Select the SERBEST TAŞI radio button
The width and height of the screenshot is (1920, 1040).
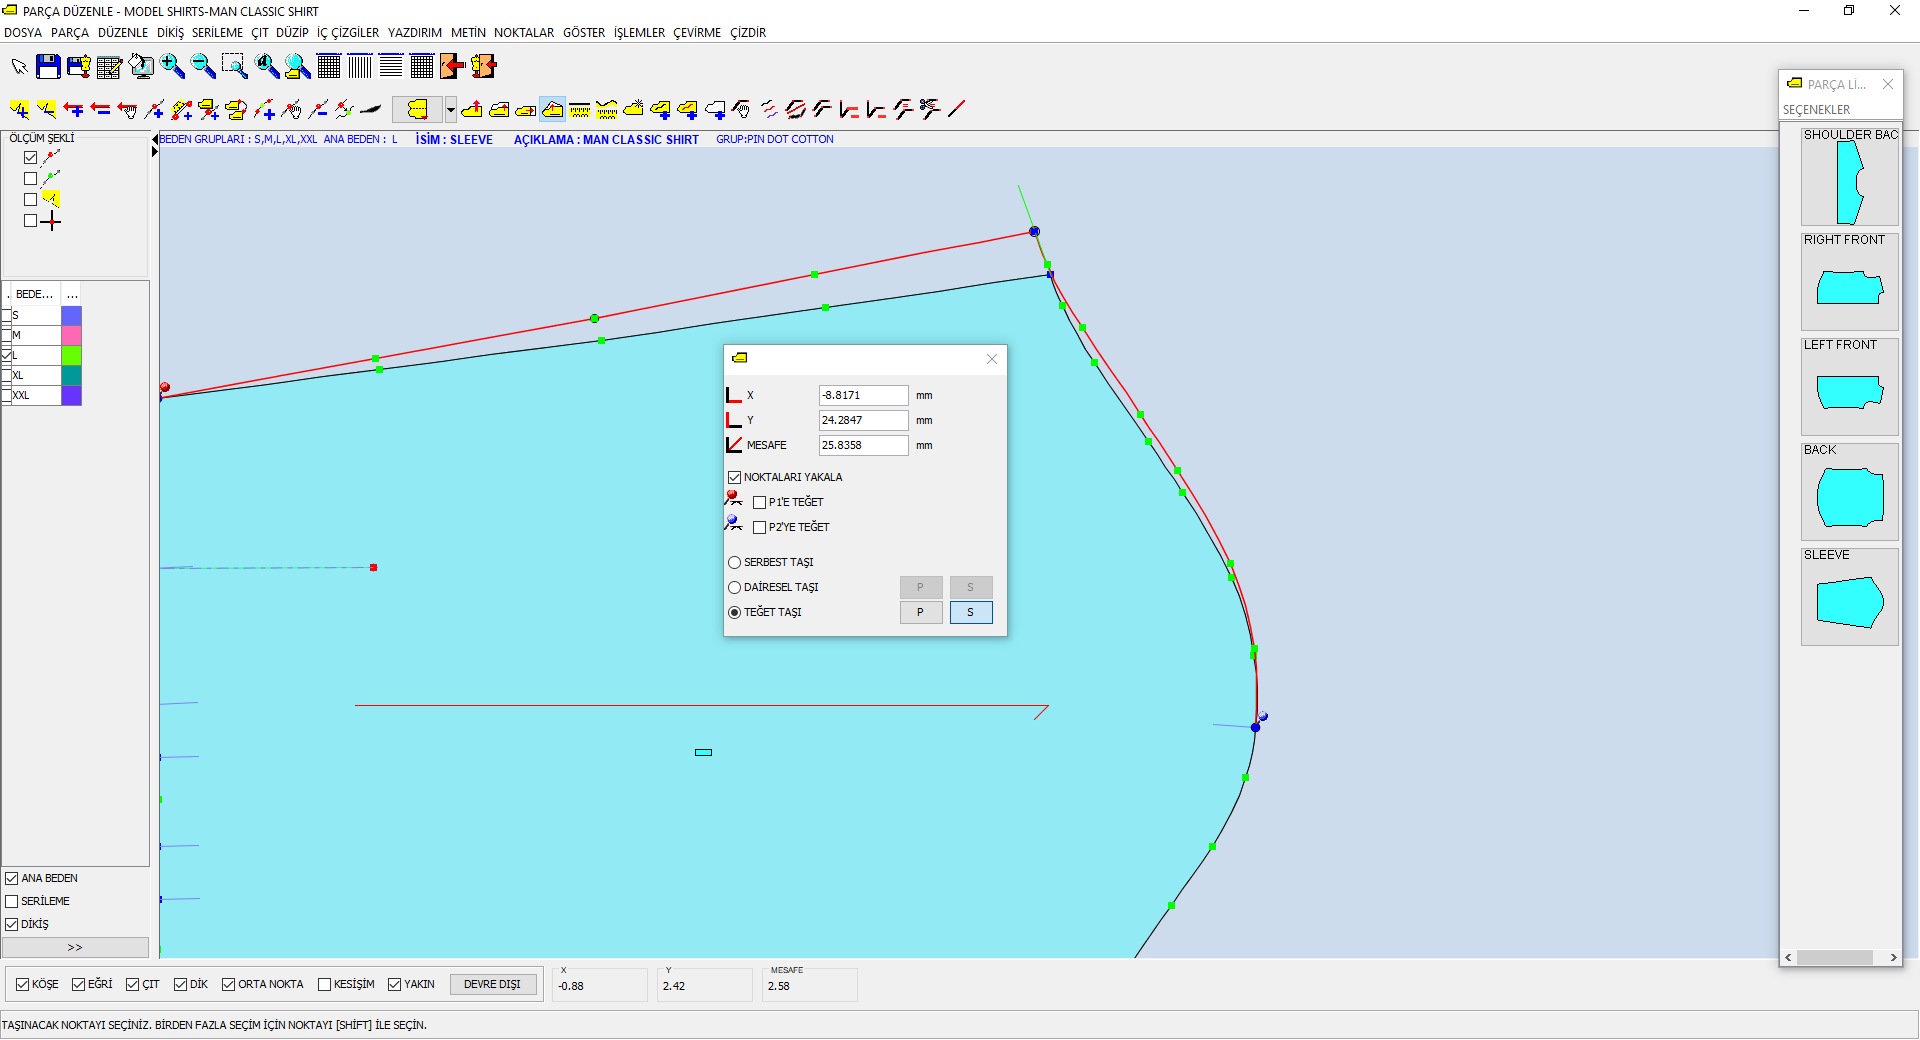pos(735,562)
